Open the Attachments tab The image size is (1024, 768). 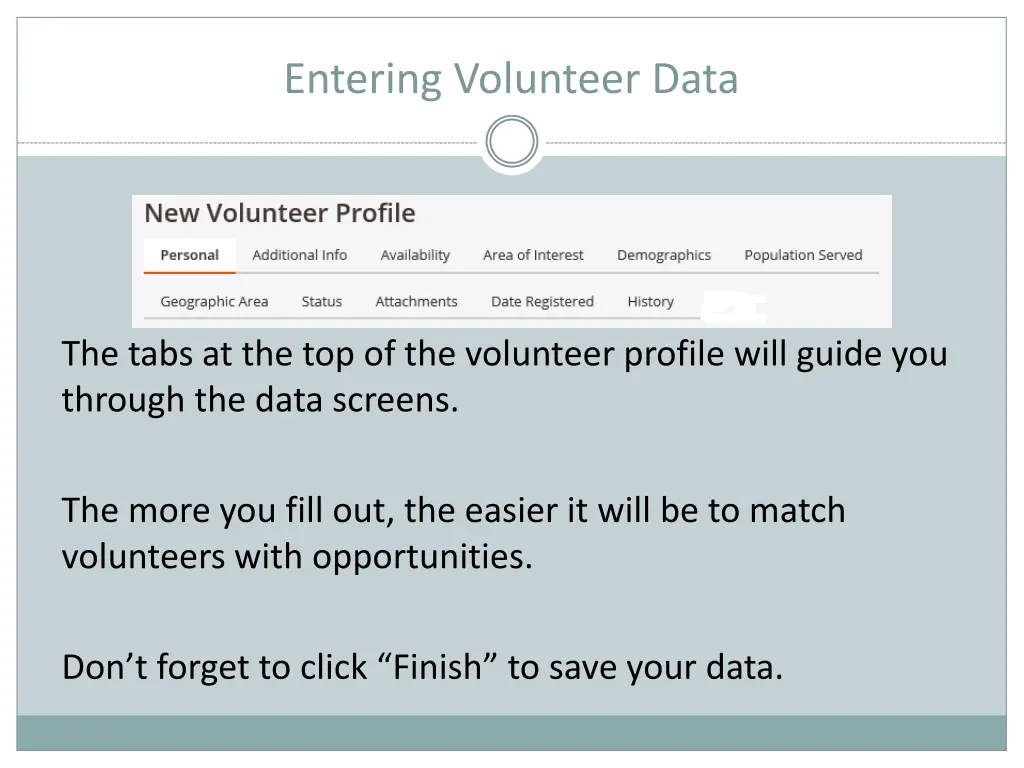416,302
